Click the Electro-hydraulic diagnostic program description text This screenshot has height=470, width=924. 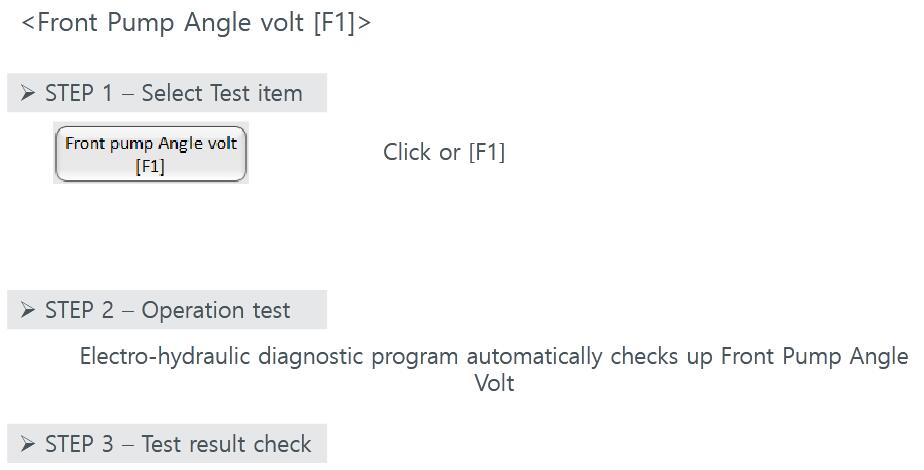(494, 369)
